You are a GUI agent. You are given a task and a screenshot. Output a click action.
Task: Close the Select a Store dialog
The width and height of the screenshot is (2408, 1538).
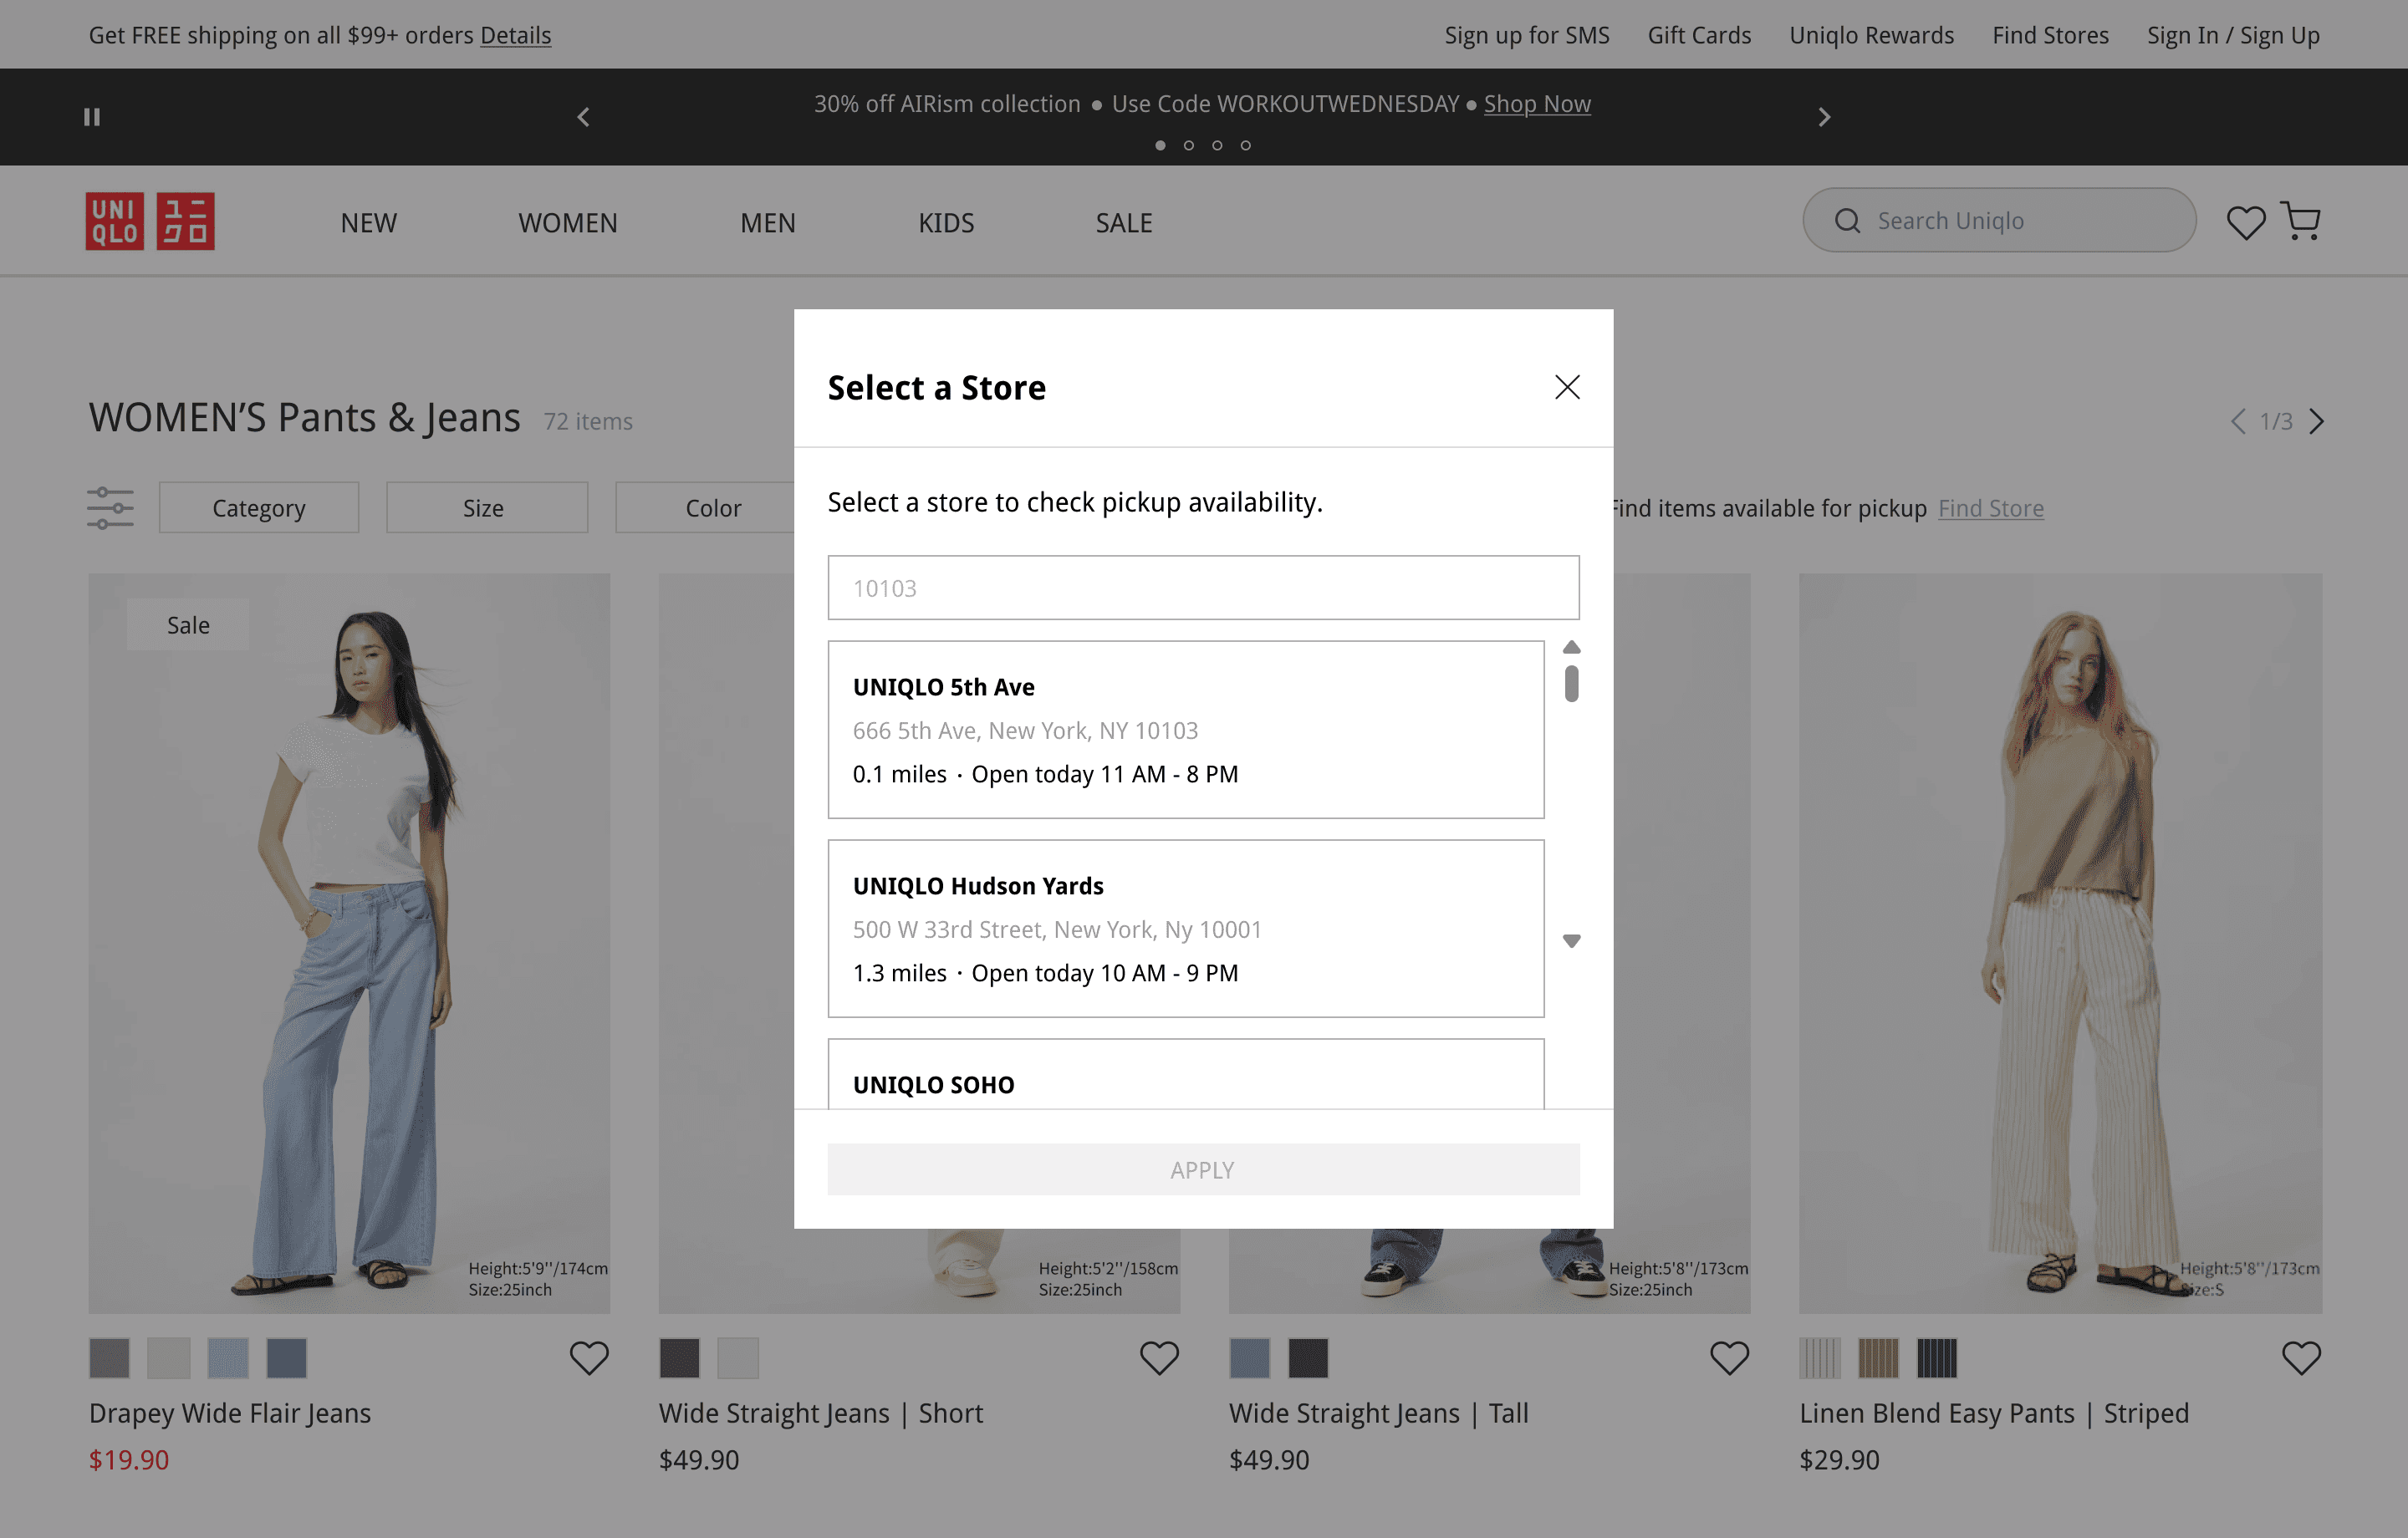pyautogui.click(x=1567, y=387)
